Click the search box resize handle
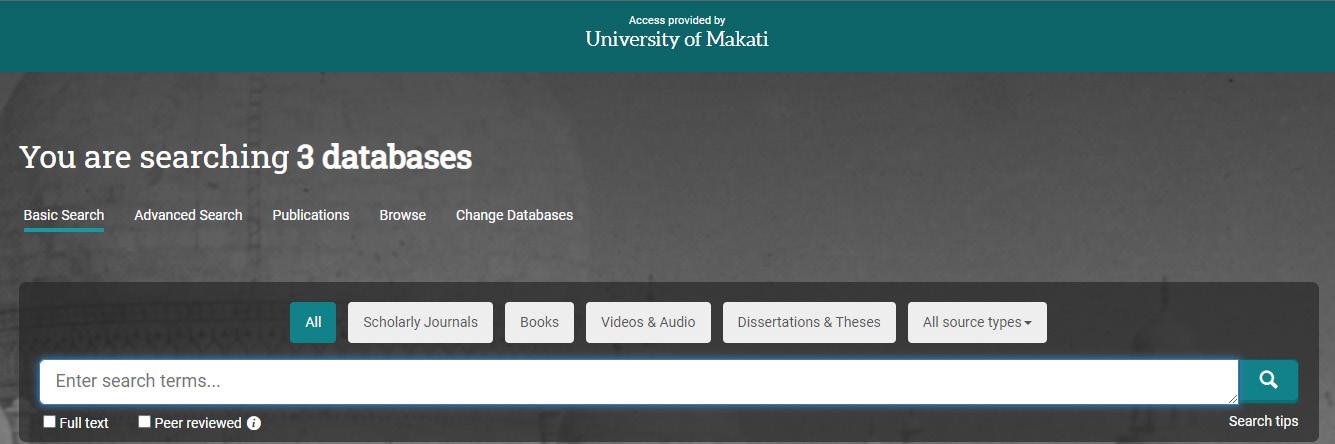Screen dimensions: 1335x444 1232,398
